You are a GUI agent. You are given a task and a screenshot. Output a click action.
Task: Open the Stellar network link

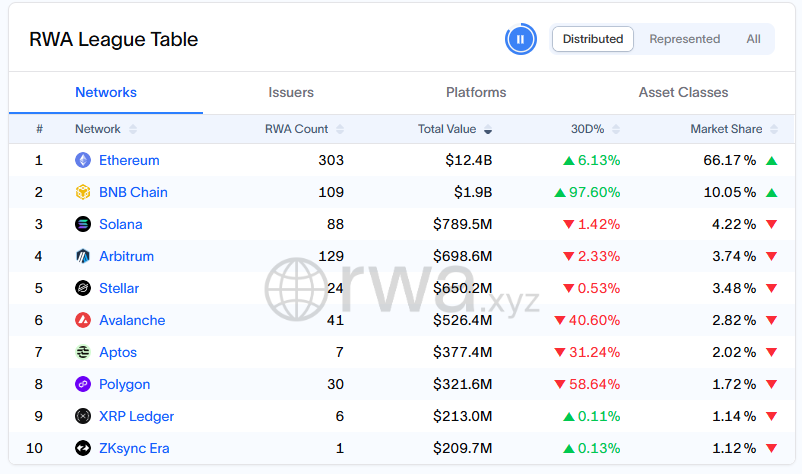click(119, 288)
